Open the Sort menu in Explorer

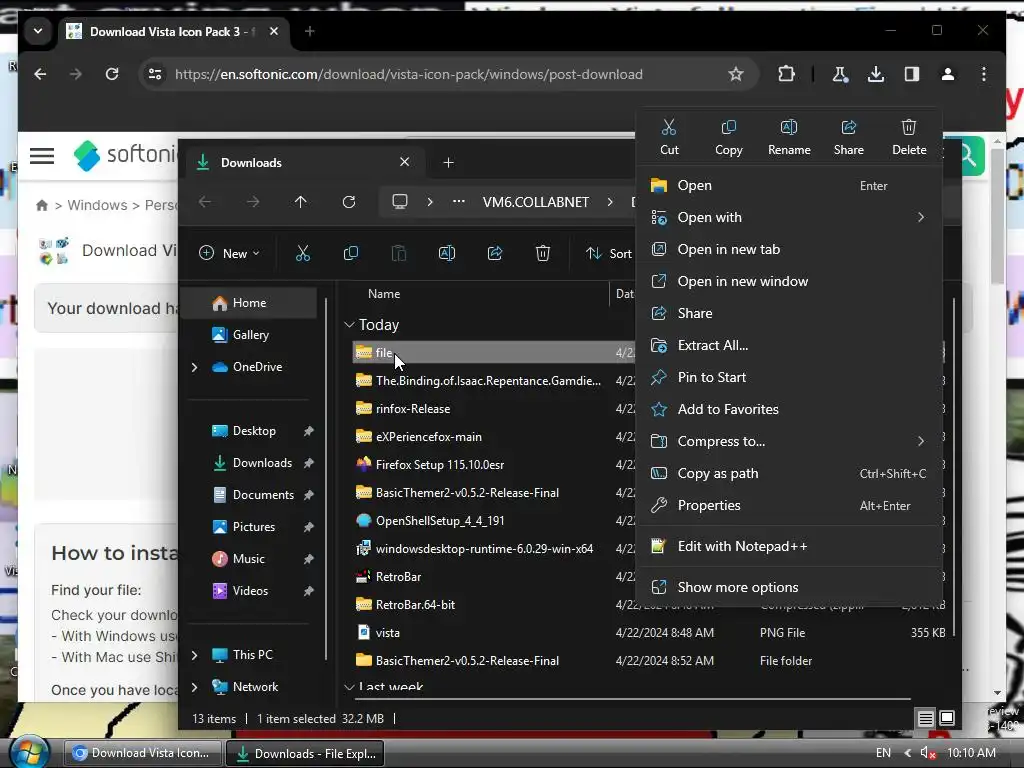point(609,253)
